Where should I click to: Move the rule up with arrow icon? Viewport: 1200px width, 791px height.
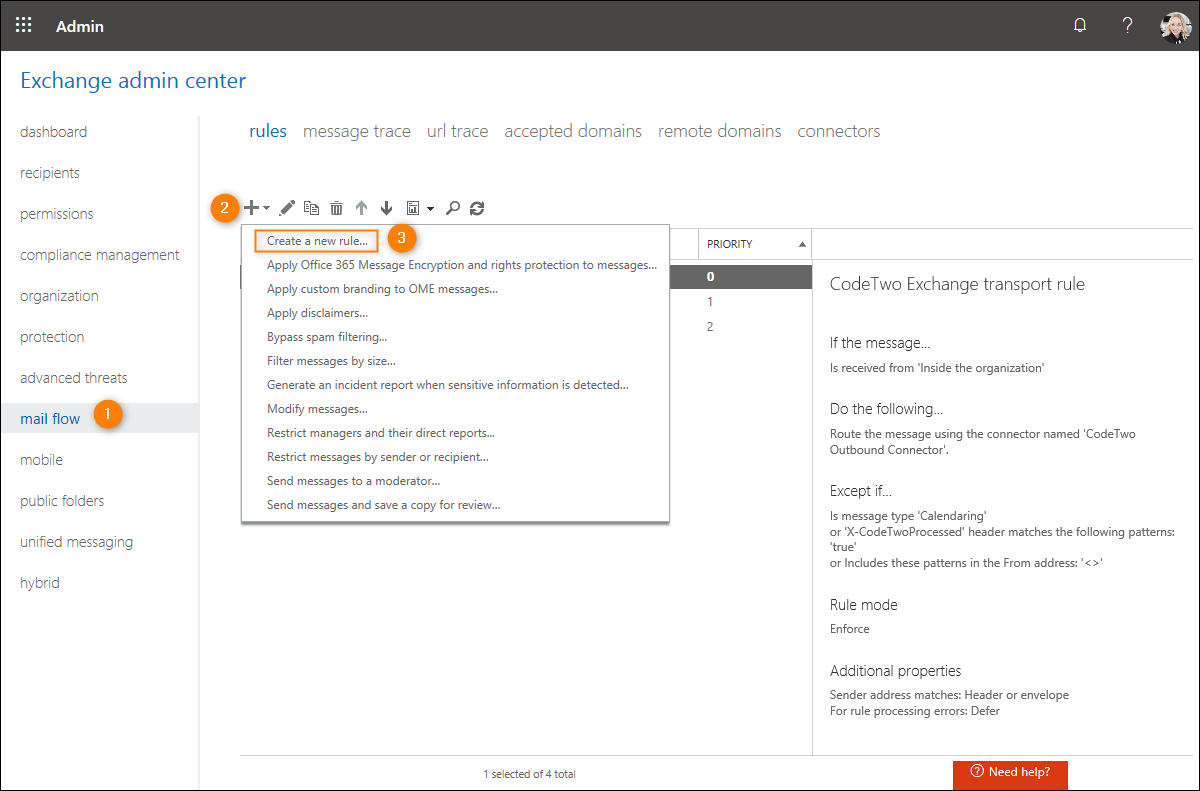361,207
